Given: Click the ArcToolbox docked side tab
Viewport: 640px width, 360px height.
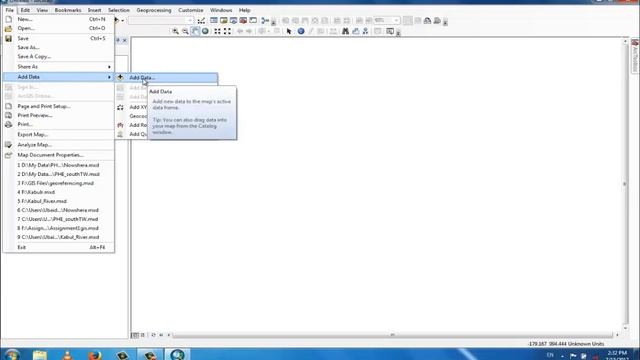Looking at the screenshot, I should pyautogui.click(x=635, y=57).
